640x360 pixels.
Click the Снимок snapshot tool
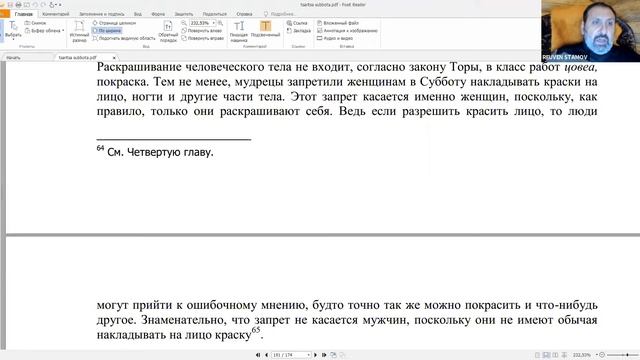(x=36, y=23)
